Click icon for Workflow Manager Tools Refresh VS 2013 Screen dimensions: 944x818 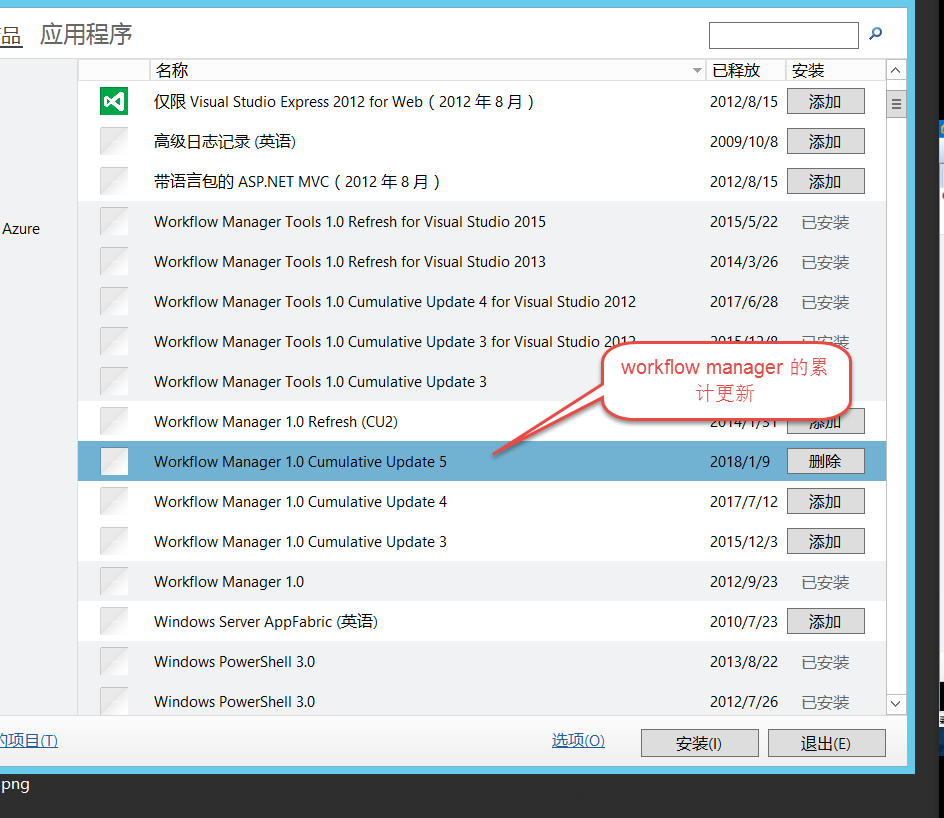coord(114,261)
